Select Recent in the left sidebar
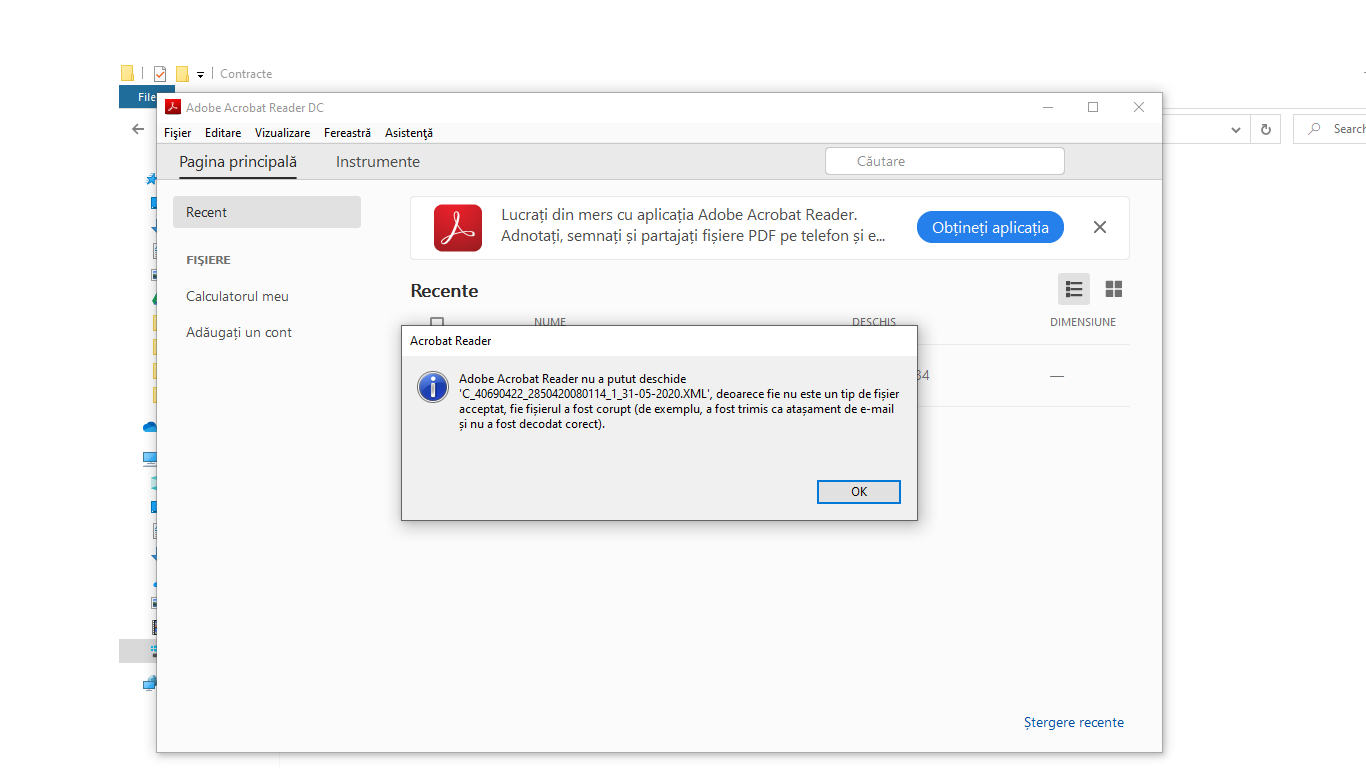The image size is (1366, 768). tap(267, 212)
